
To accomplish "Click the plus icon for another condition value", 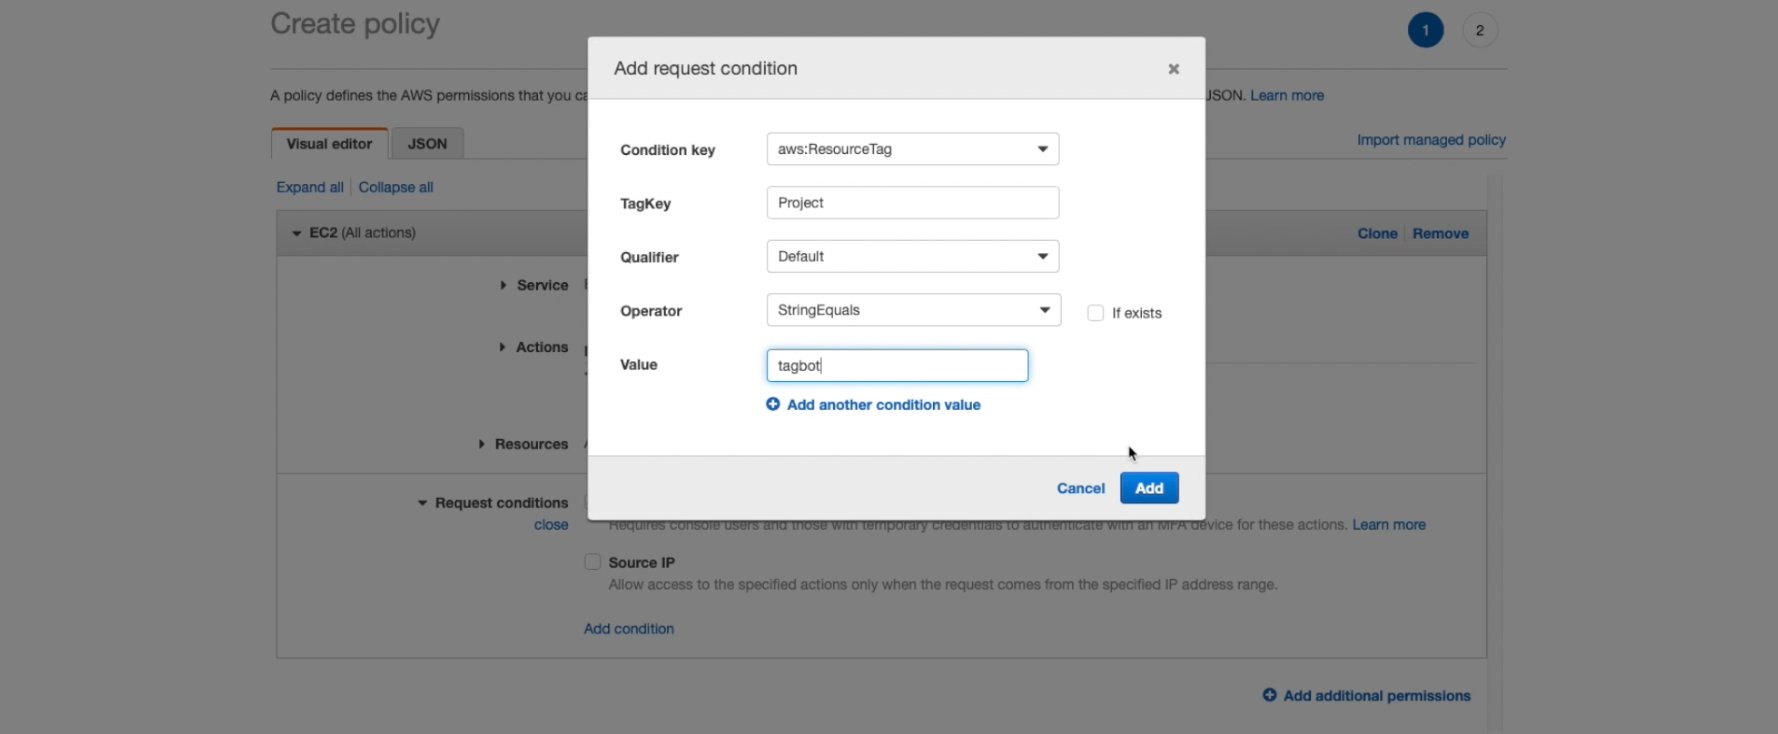I will click(x=773, y=404).
